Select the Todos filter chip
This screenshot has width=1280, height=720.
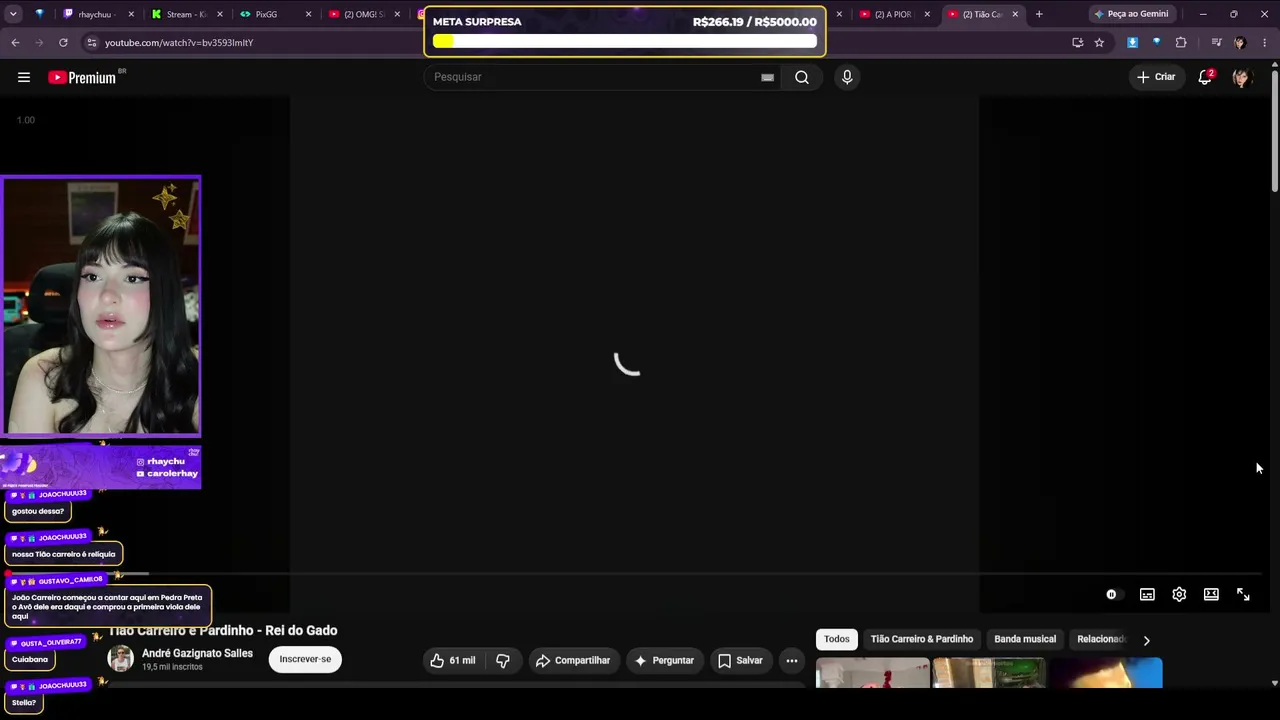[837, 639]
